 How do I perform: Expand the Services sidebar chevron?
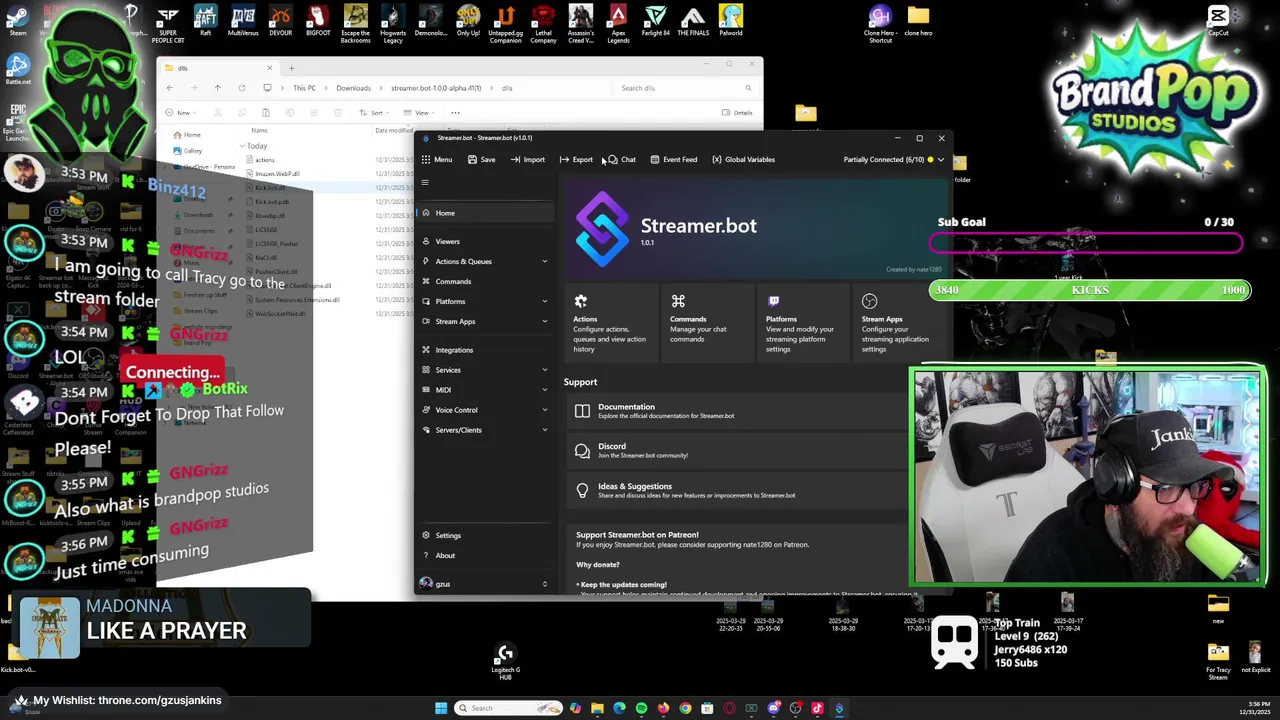coord(545,370)
